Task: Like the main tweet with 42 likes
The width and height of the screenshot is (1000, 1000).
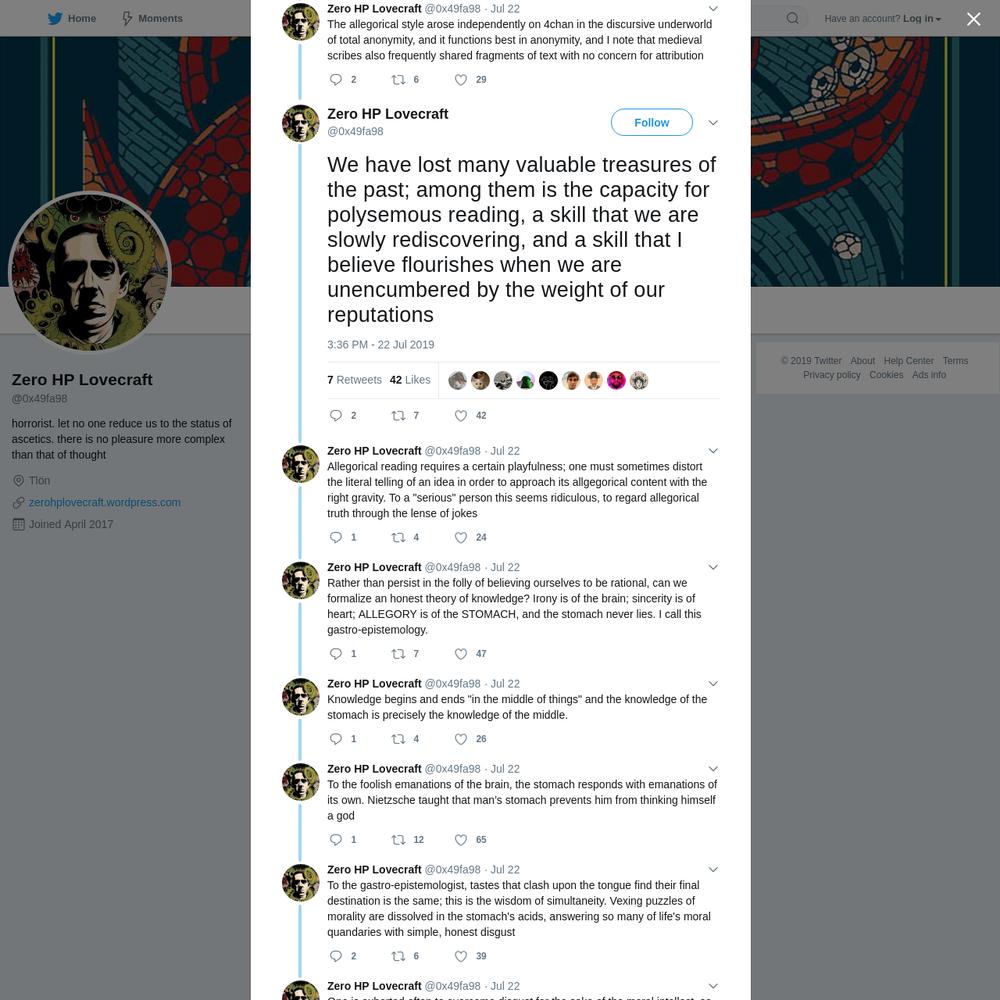Action: click(460, 415)
